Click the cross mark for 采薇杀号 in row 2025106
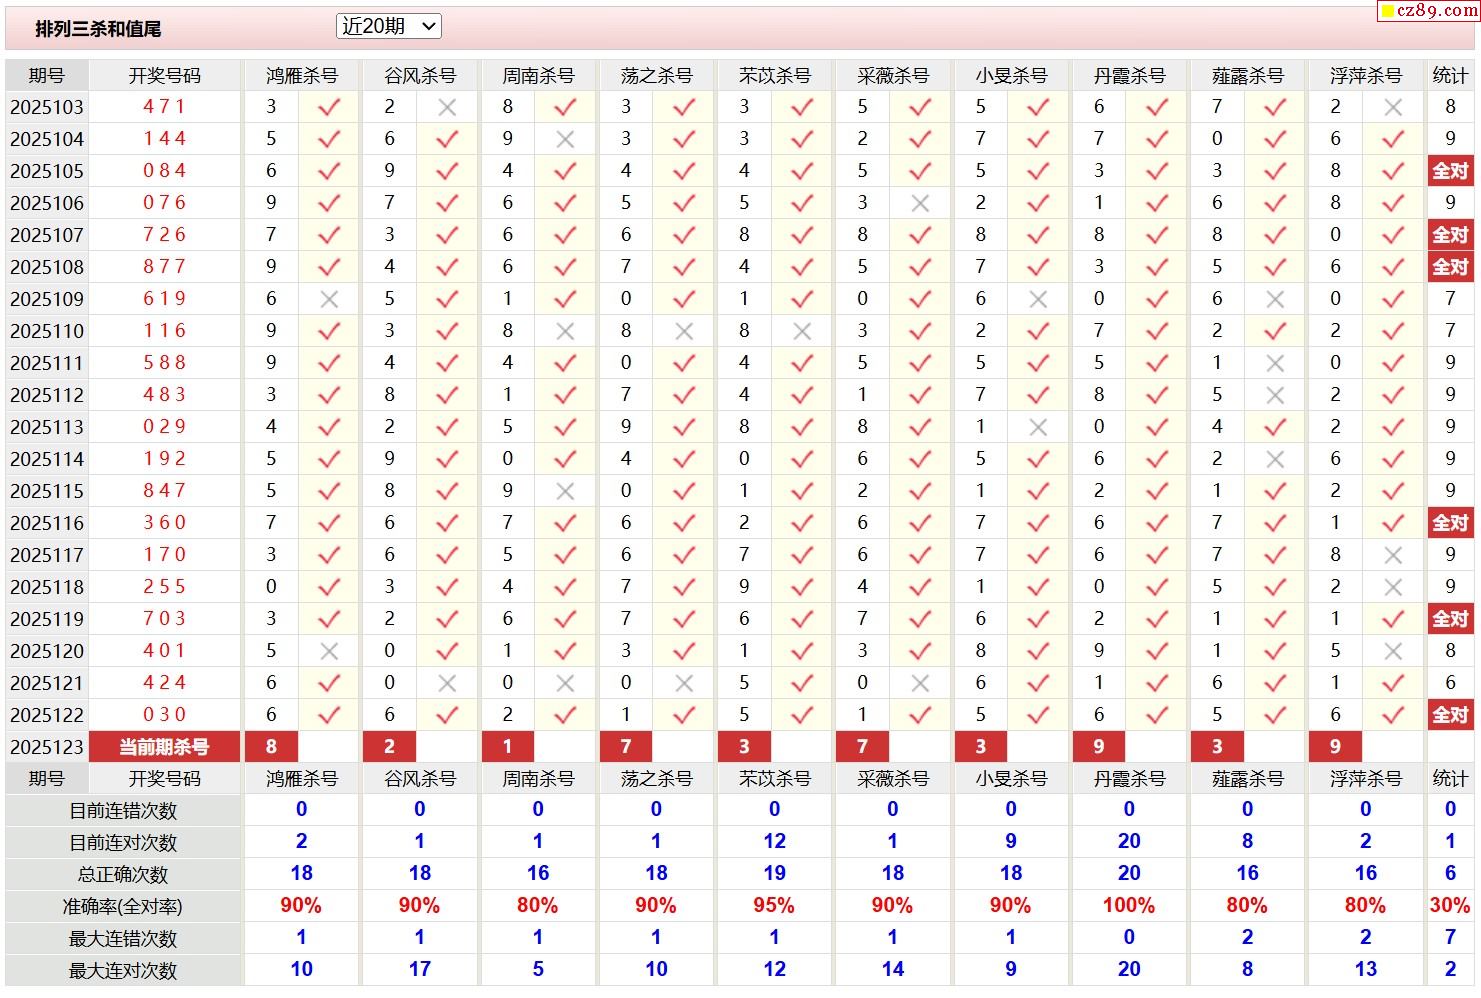Image resolution: width=1481 pixels, height=998 pixels. pos(920,203)
